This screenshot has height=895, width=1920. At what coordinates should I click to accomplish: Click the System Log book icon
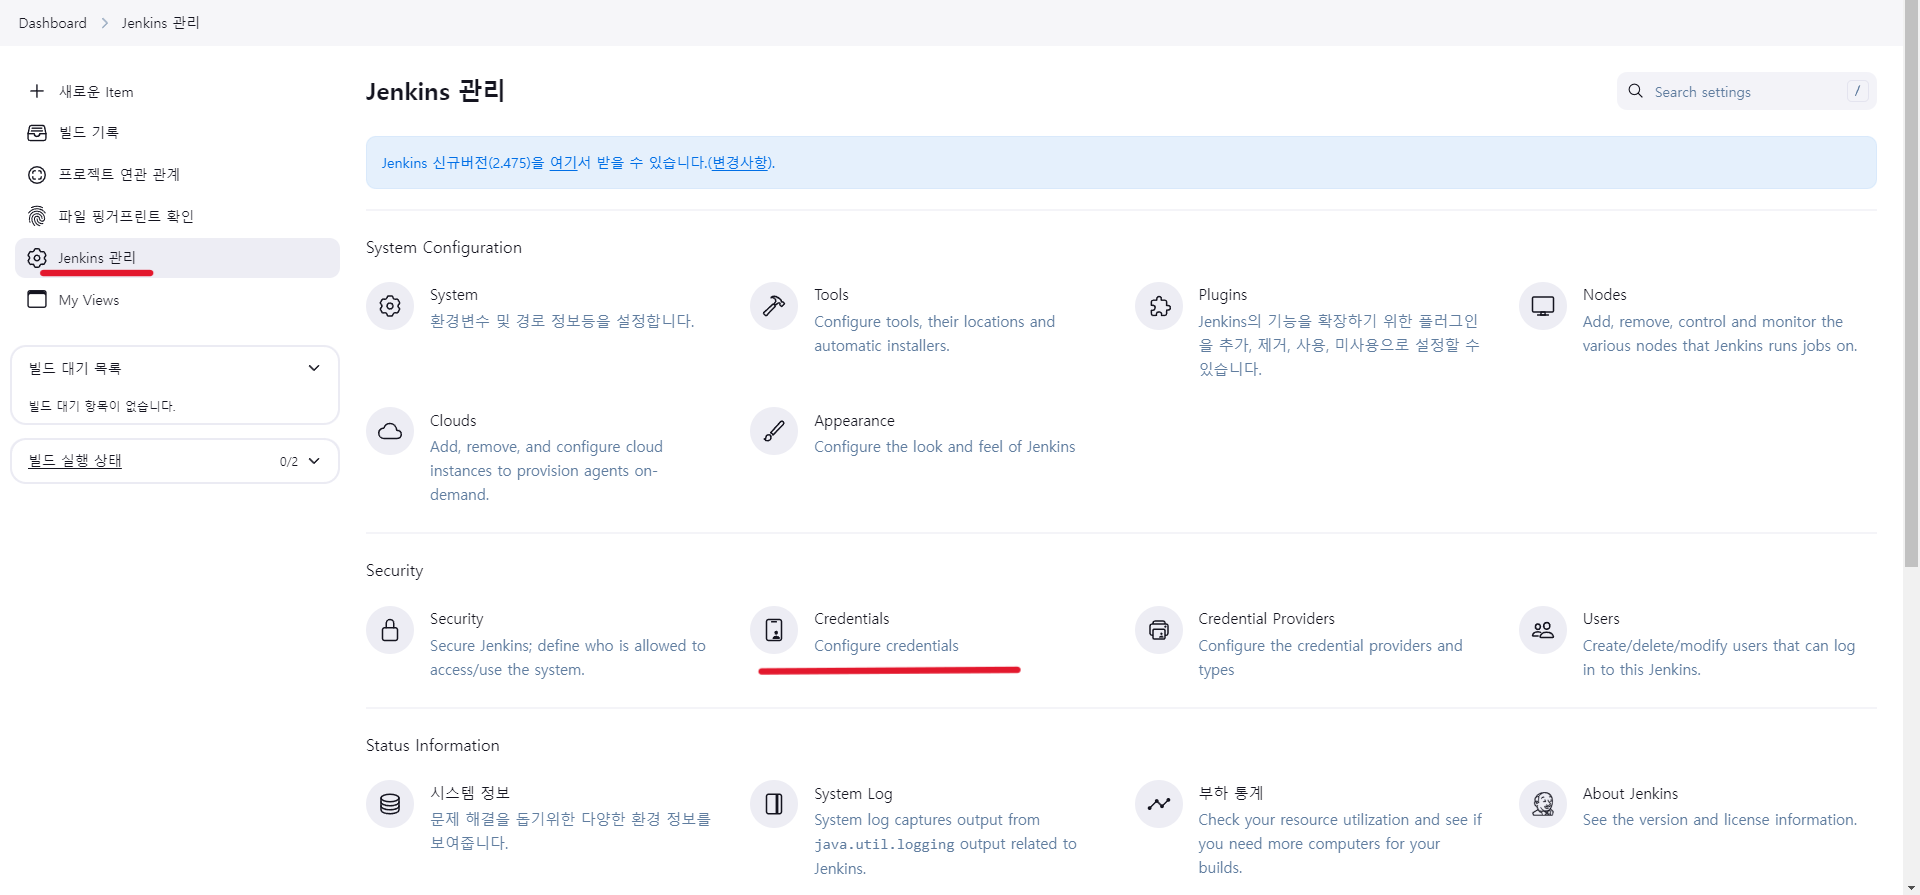click(x=774, y=804)
